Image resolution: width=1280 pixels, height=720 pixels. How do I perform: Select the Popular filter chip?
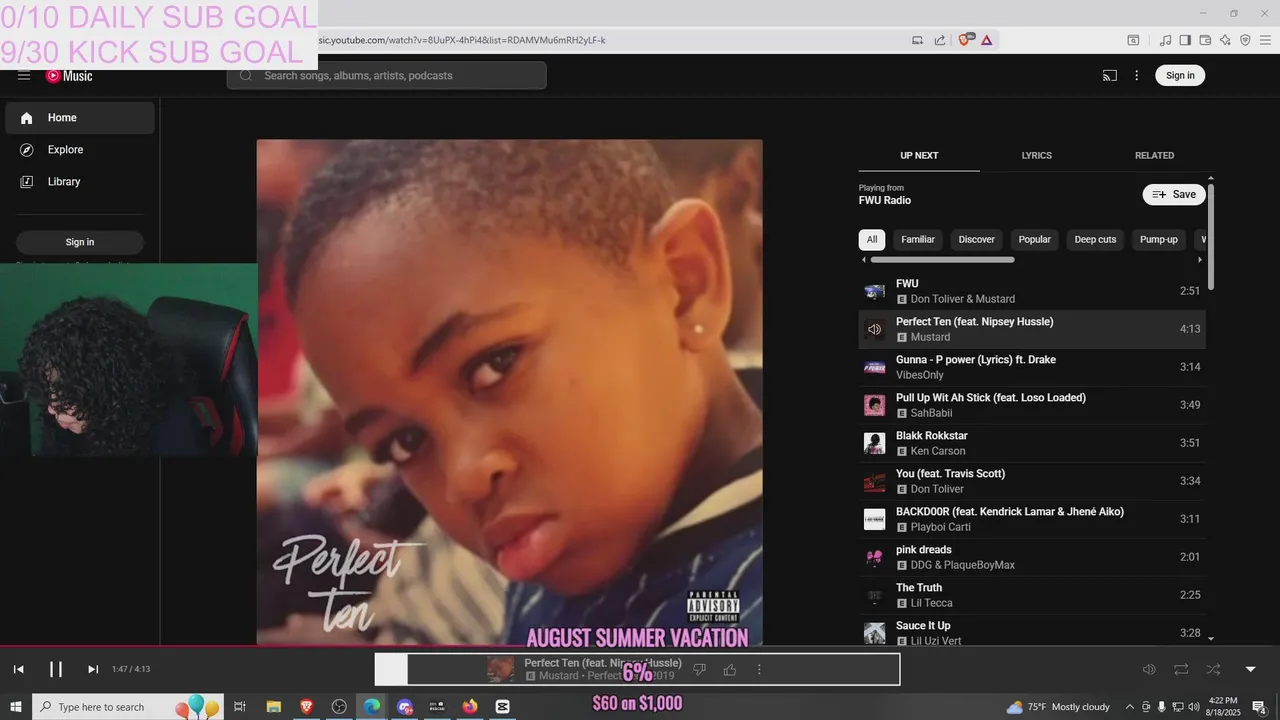coord(1035,239)
